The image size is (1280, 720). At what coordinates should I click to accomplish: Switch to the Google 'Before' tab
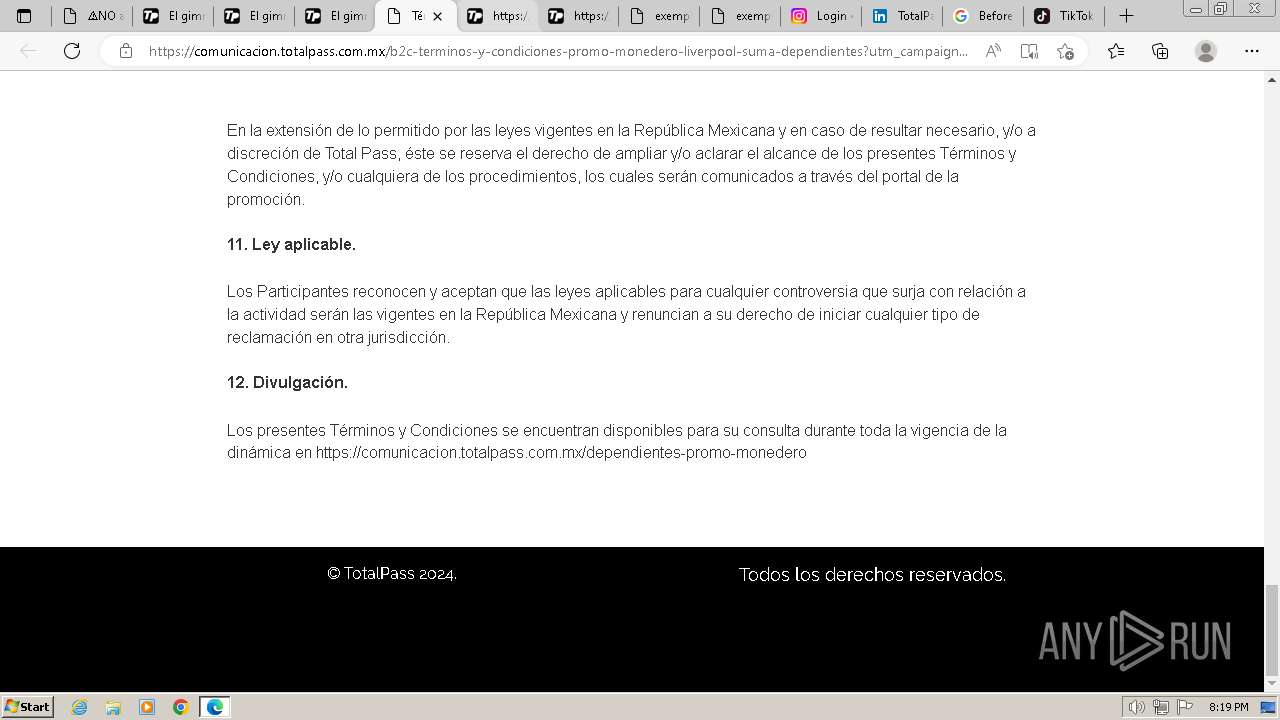click(982, 16)
